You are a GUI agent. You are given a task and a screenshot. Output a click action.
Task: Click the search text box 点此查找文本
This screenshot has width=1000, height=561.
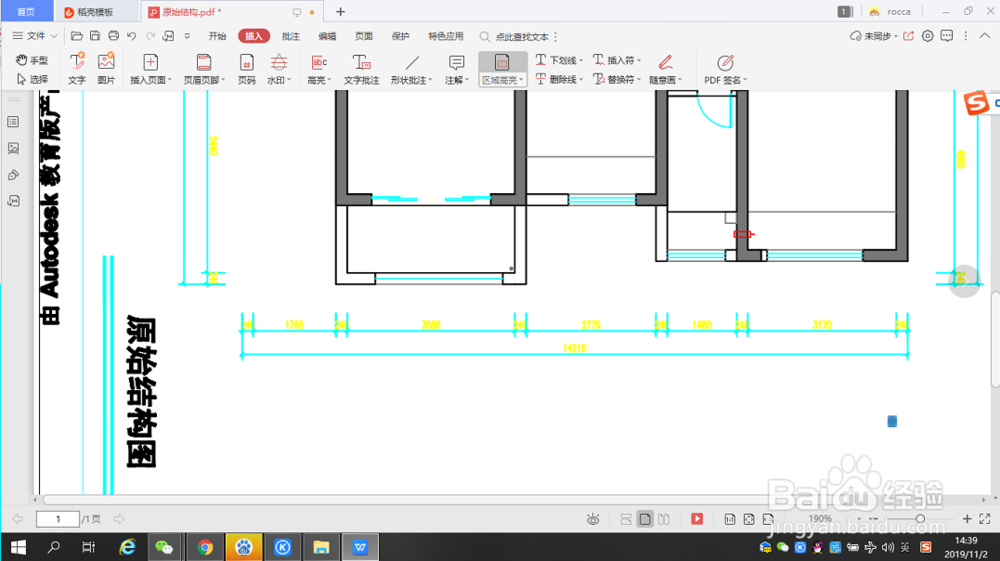(522, 36)
